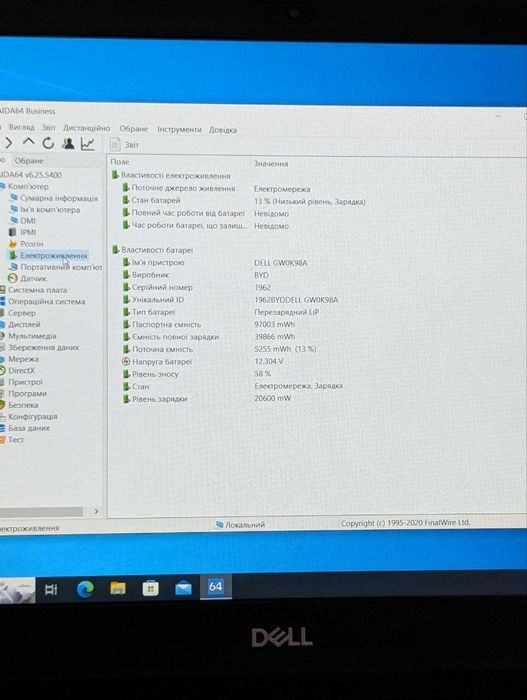Screen dimensions: 527x700
Task: Select Мережа in the tree
Action: [x=20, y=359]
